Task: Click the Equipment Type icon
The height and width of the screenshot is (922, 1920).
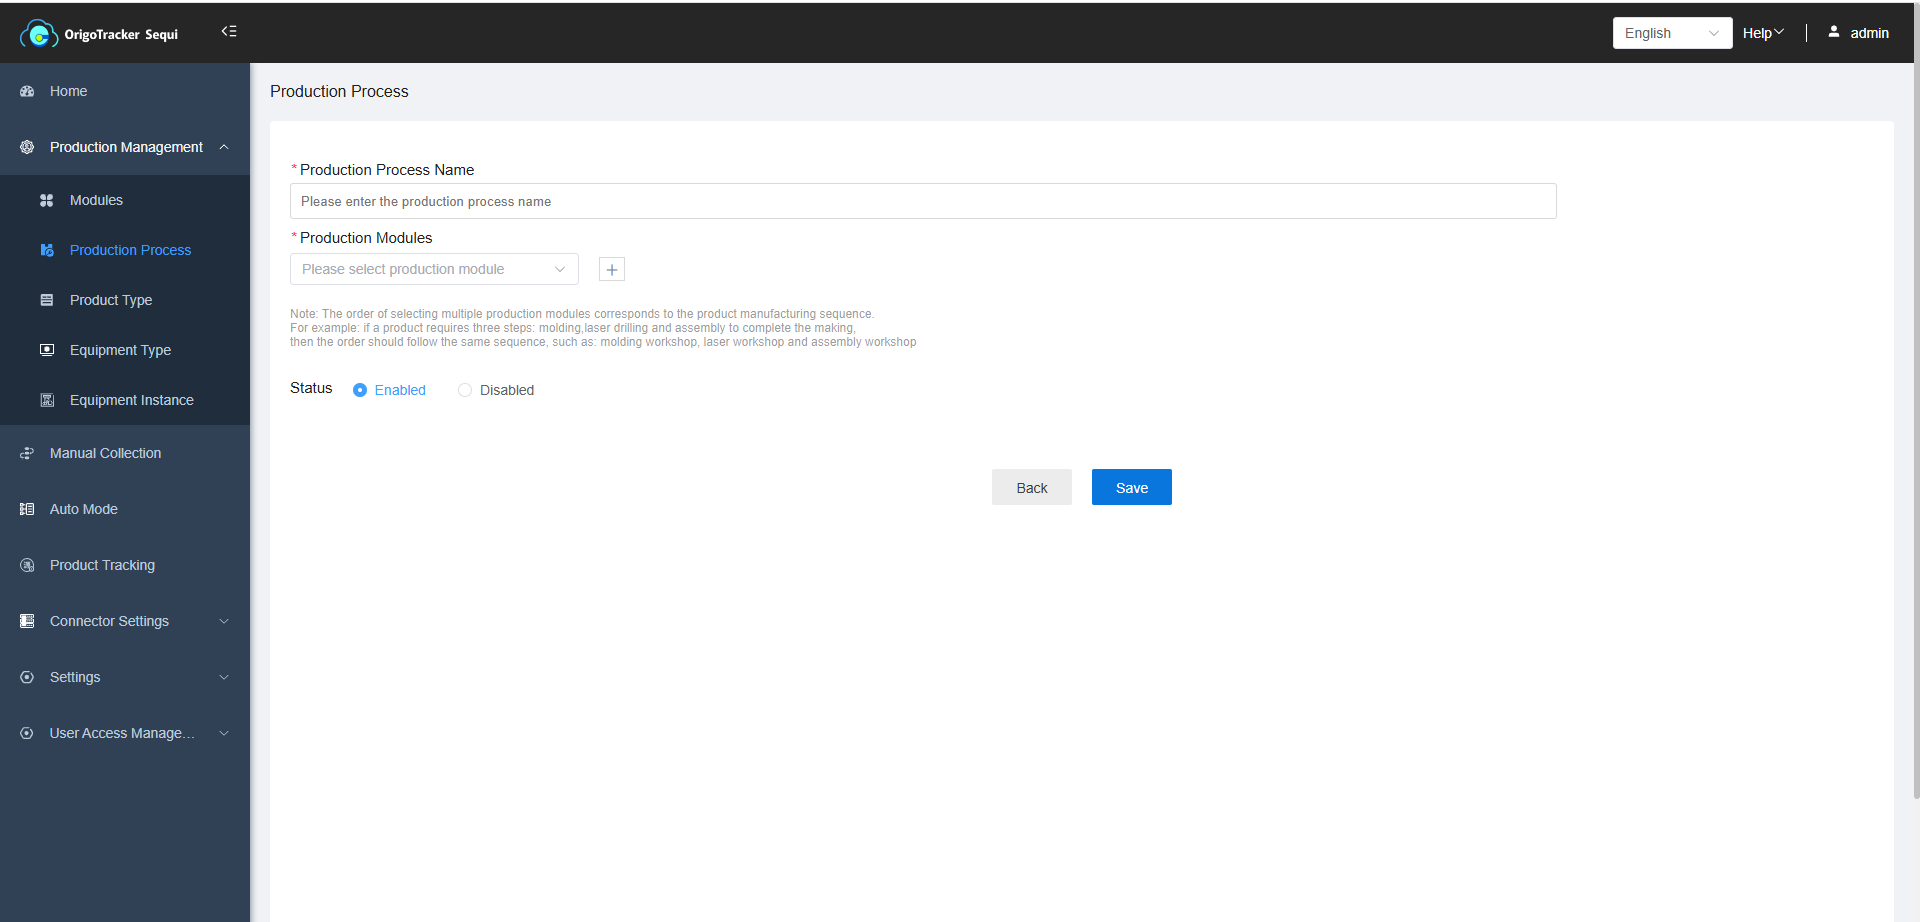Action: tap(46, 350)
